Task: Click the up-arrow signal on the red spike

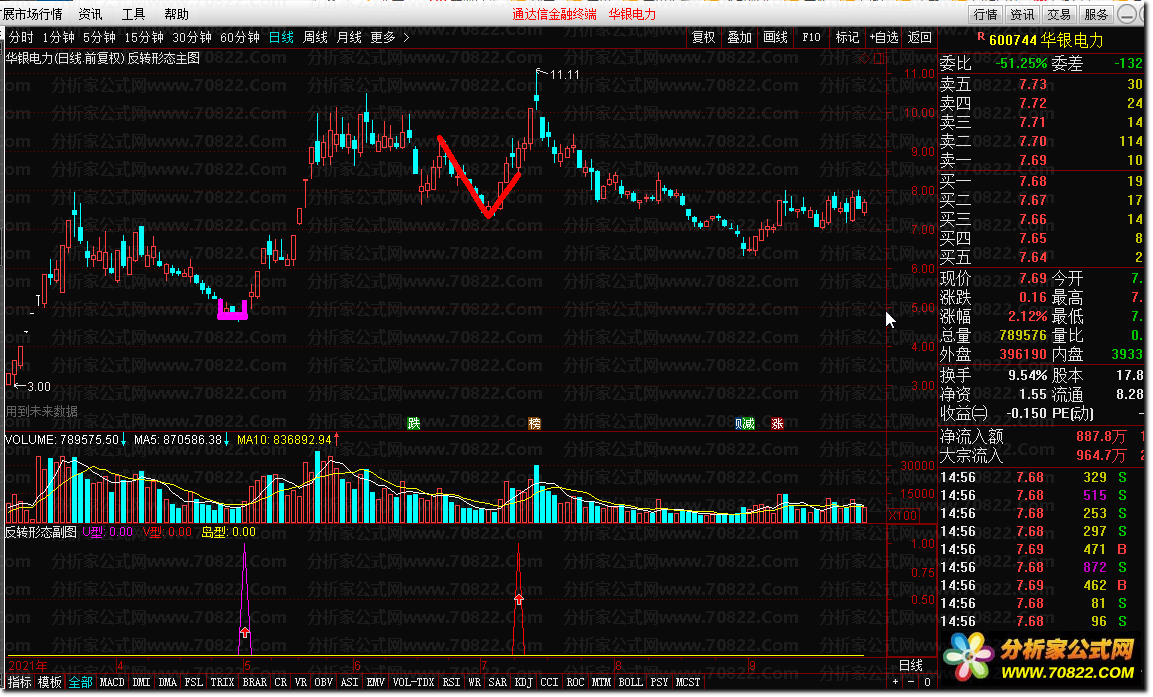Action: 519,600
